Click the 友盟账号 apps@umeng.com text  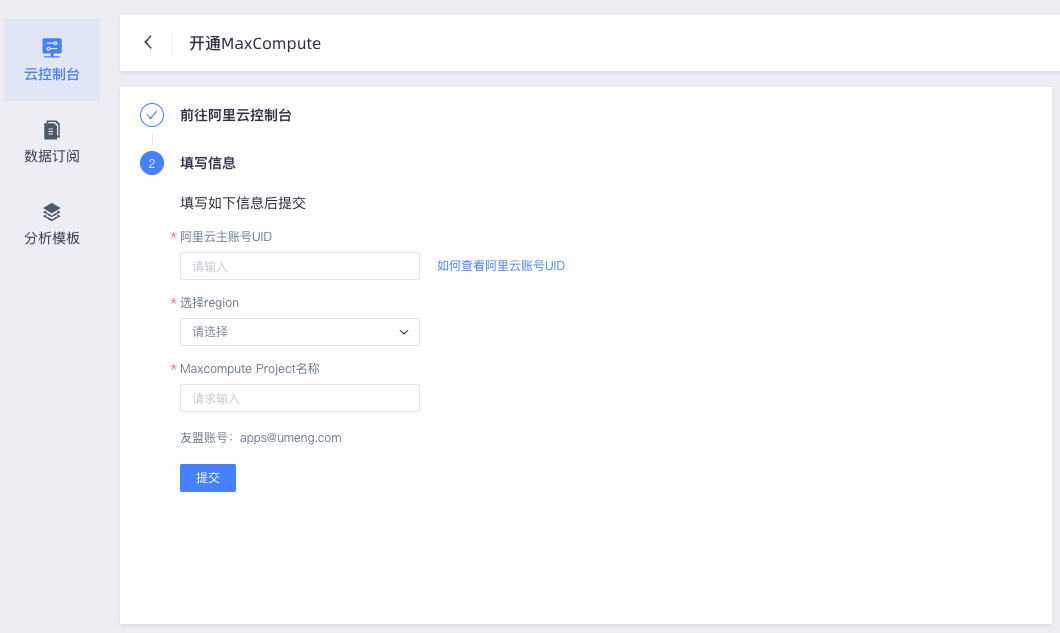(260, 438)
